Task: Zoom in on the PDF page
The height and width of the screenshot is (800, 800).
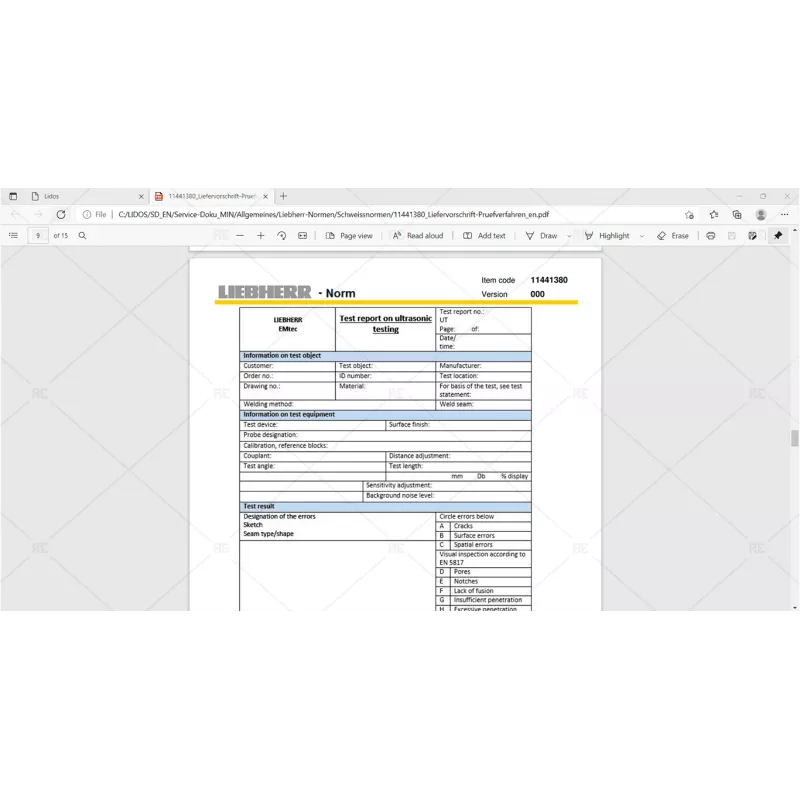Action: (x=261, y=235)
